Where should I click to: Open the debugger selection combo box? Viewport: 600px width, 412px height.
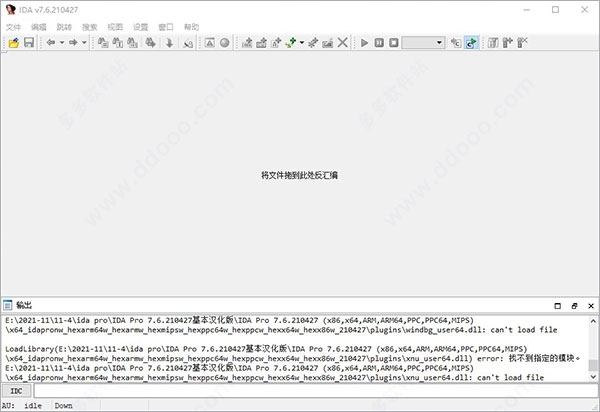tap(423, 42)
